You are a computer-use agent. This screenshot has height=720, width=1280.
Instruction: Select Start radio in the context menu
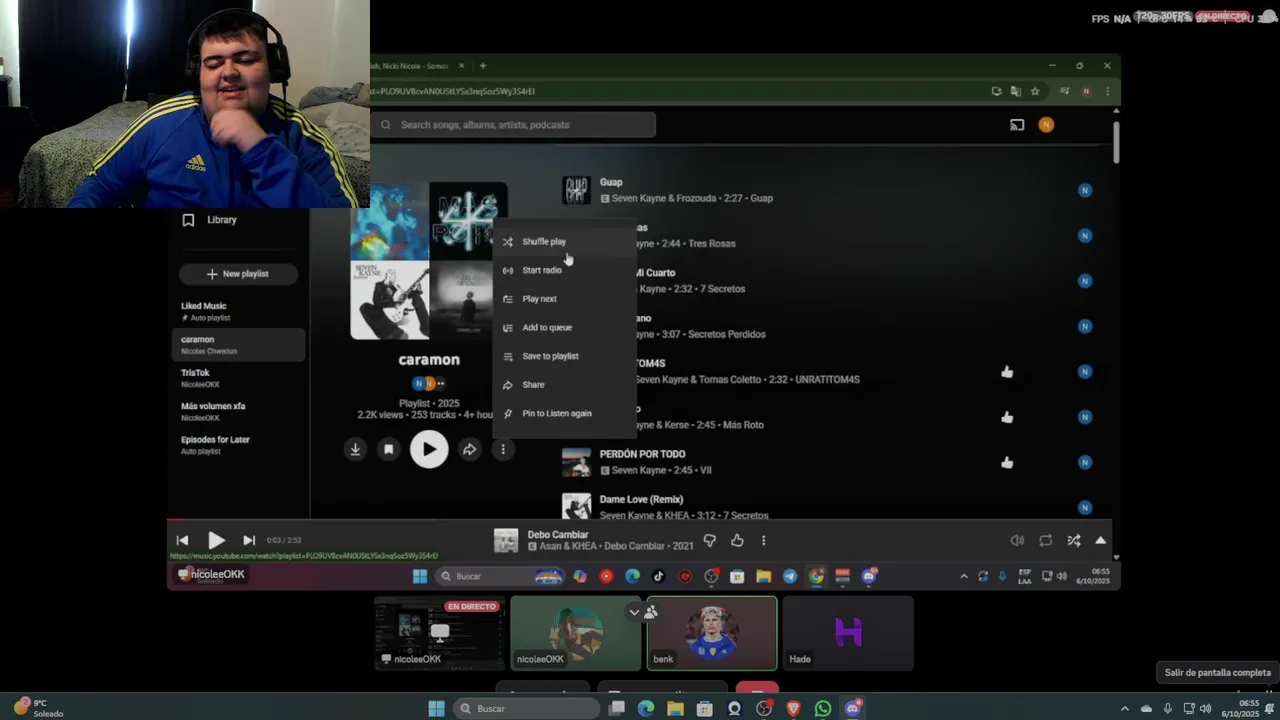coord(564,270)
